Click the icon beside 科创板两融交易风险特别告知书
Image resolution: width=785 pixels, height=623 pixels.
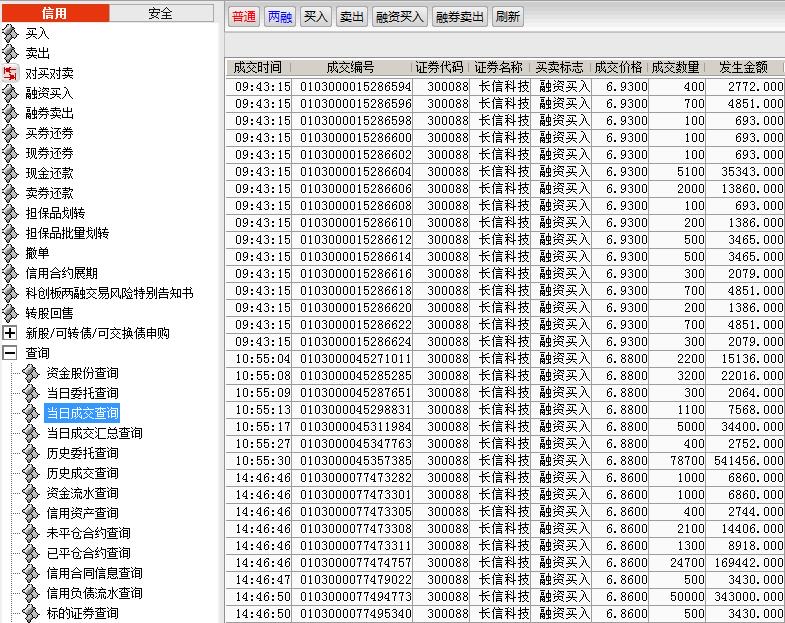pyautogui.click(x=10, y=293)
